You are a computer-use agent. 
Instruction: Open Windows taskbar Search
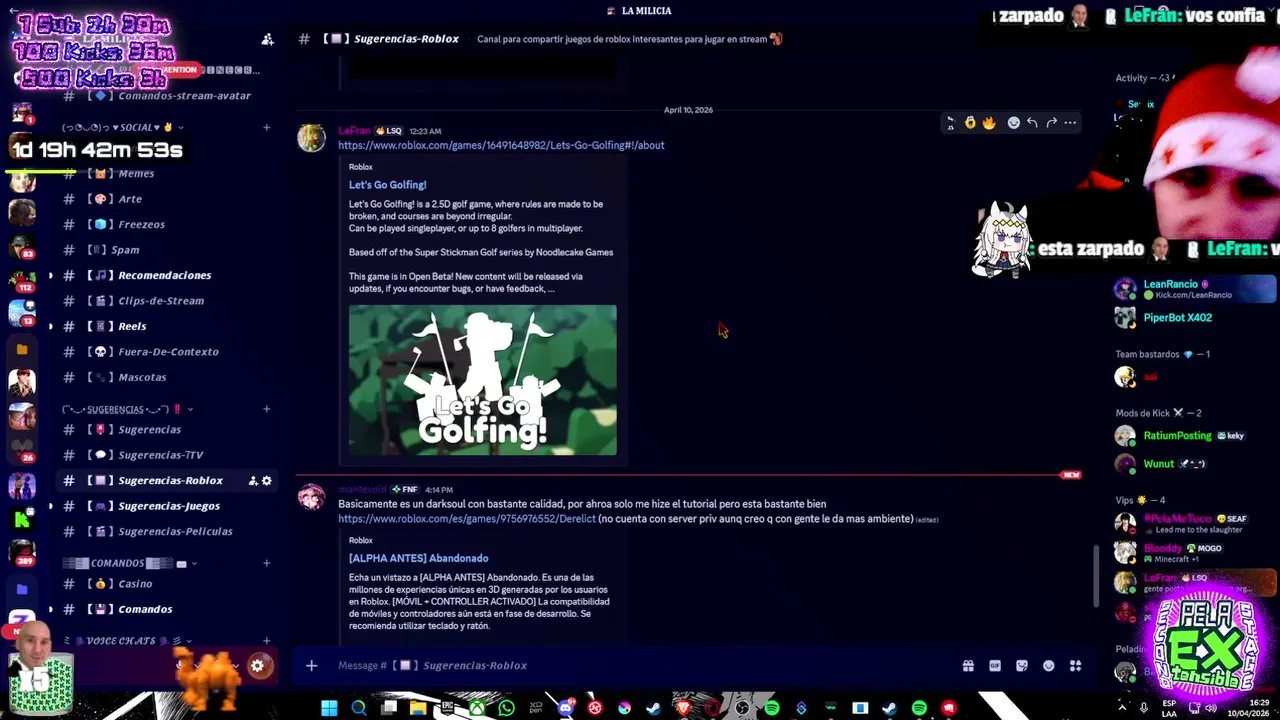click(x=358, y=709)
